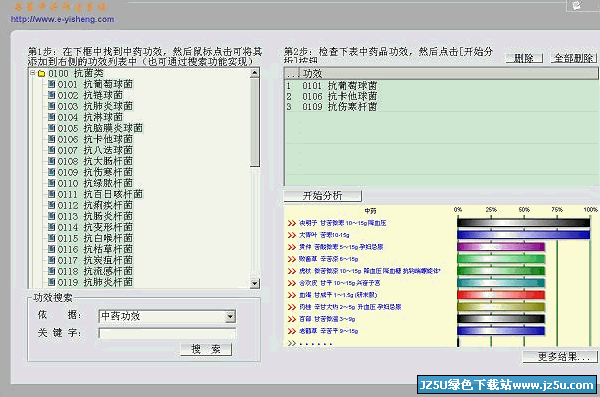Click the 搜索 search button

[x=206, y=349]
